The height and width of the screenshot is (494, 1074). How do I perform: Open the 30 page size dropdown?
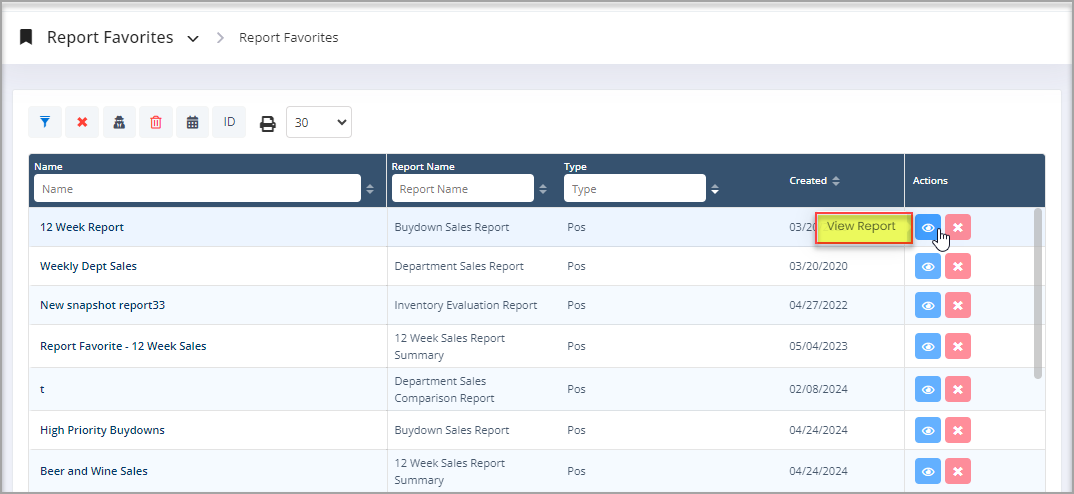point(319,122)
